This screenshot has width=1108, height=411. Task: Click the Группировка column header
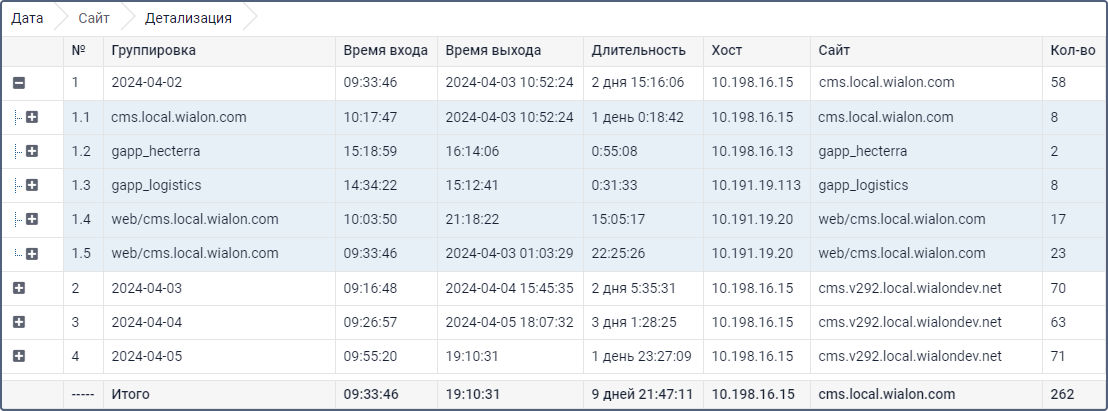coord(154,50)
